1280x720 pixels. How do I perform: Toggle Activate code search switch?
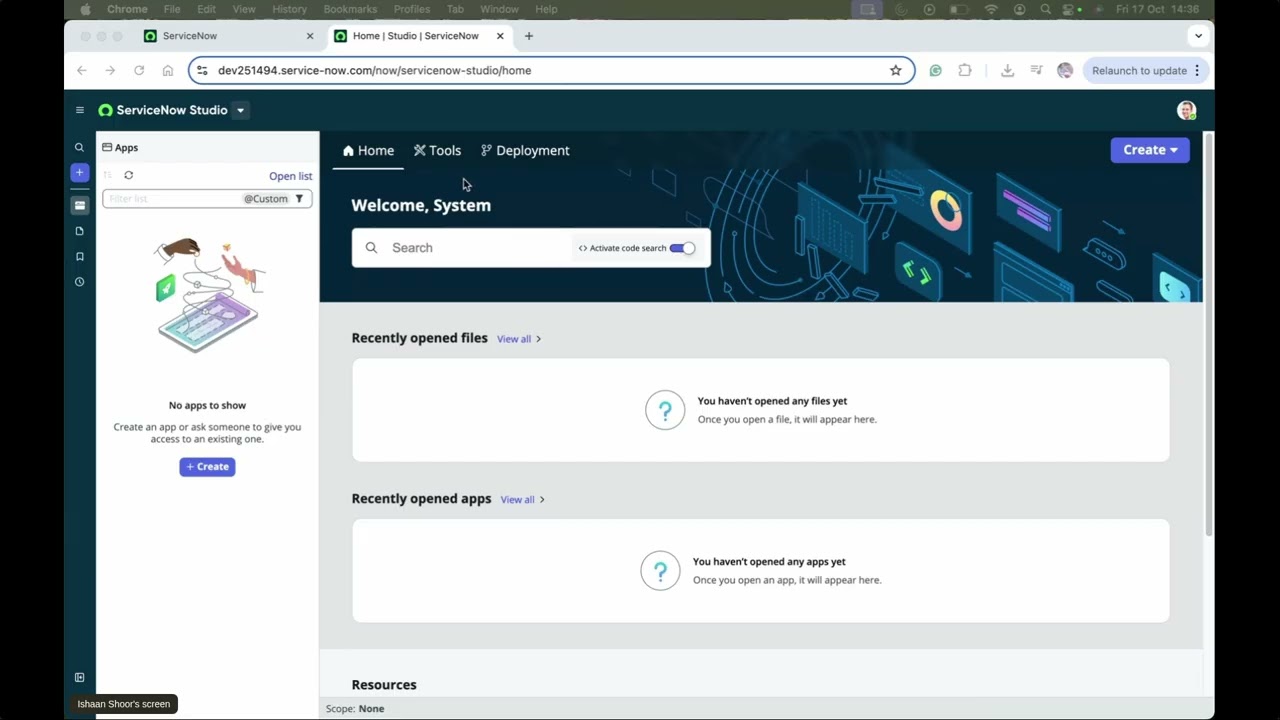682,248
